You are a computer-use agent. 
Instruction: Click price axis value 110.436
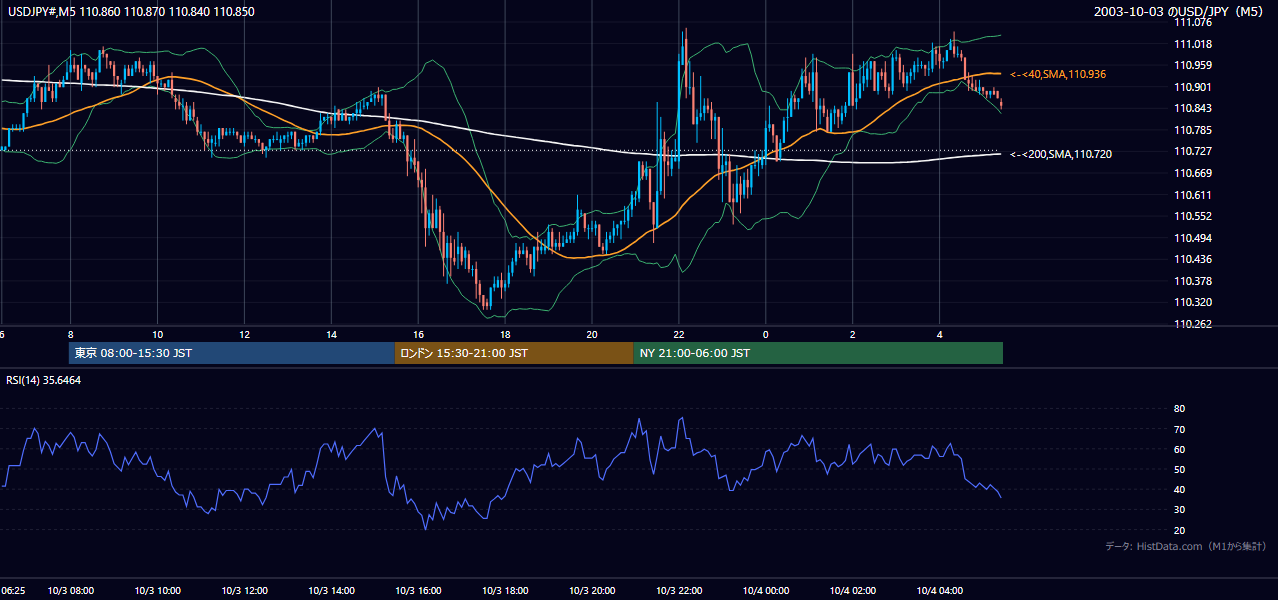point(1194,259)
